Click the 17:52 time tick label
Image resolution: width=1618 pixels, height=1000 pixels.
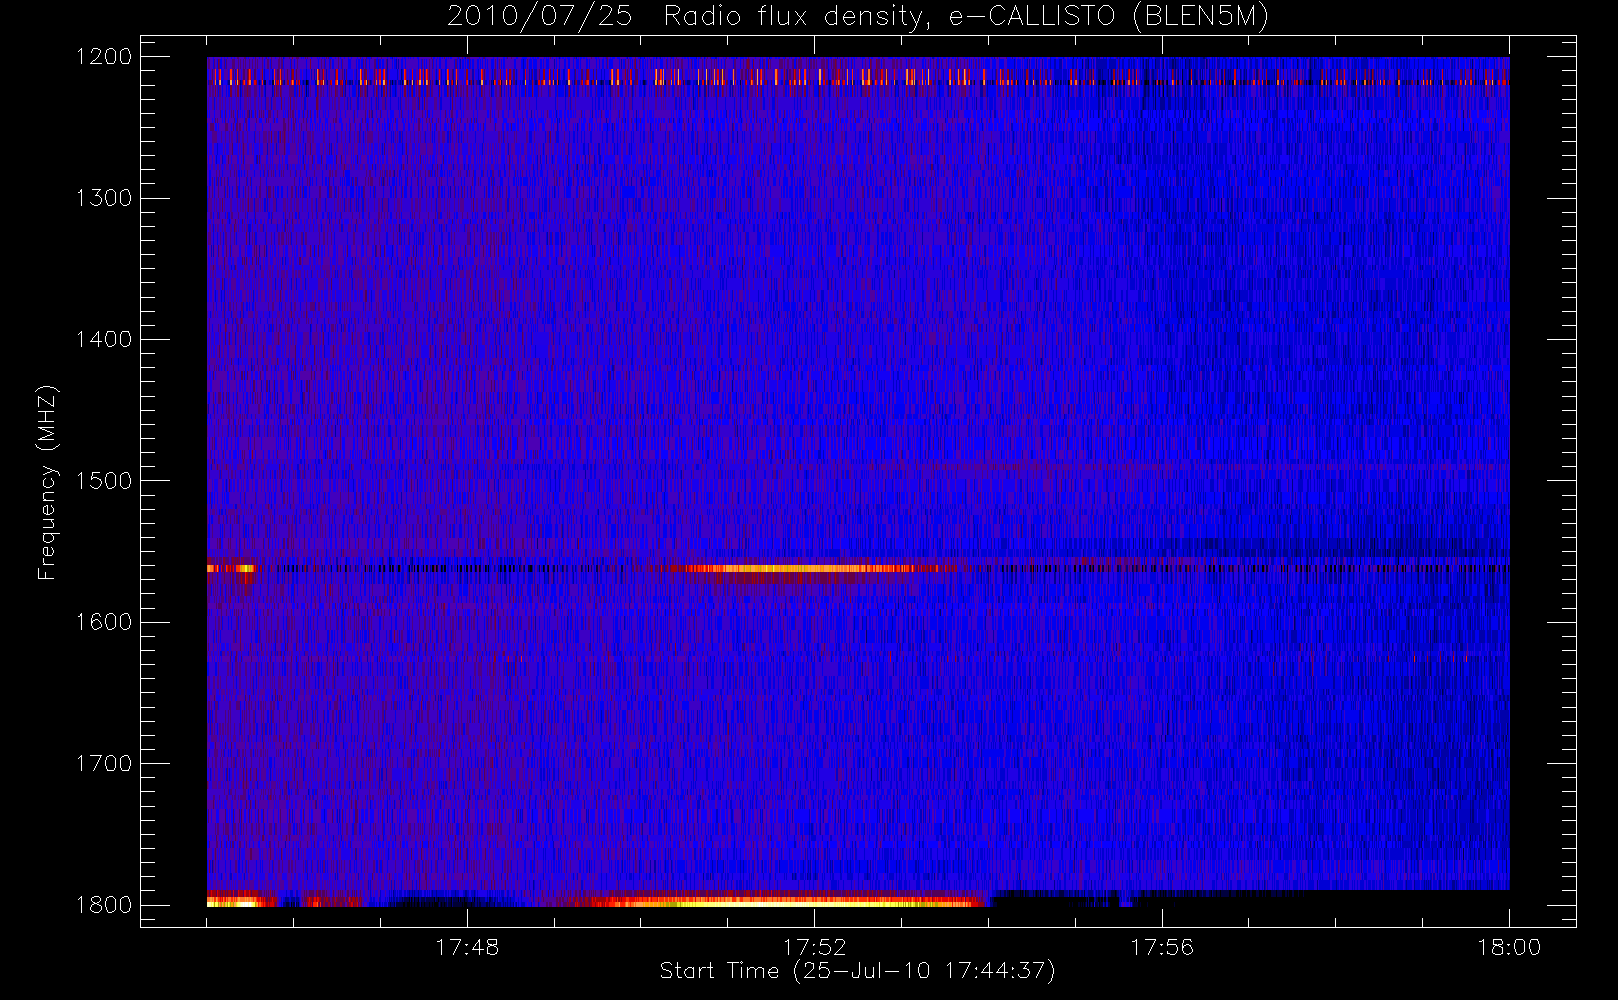click(814, 947)
